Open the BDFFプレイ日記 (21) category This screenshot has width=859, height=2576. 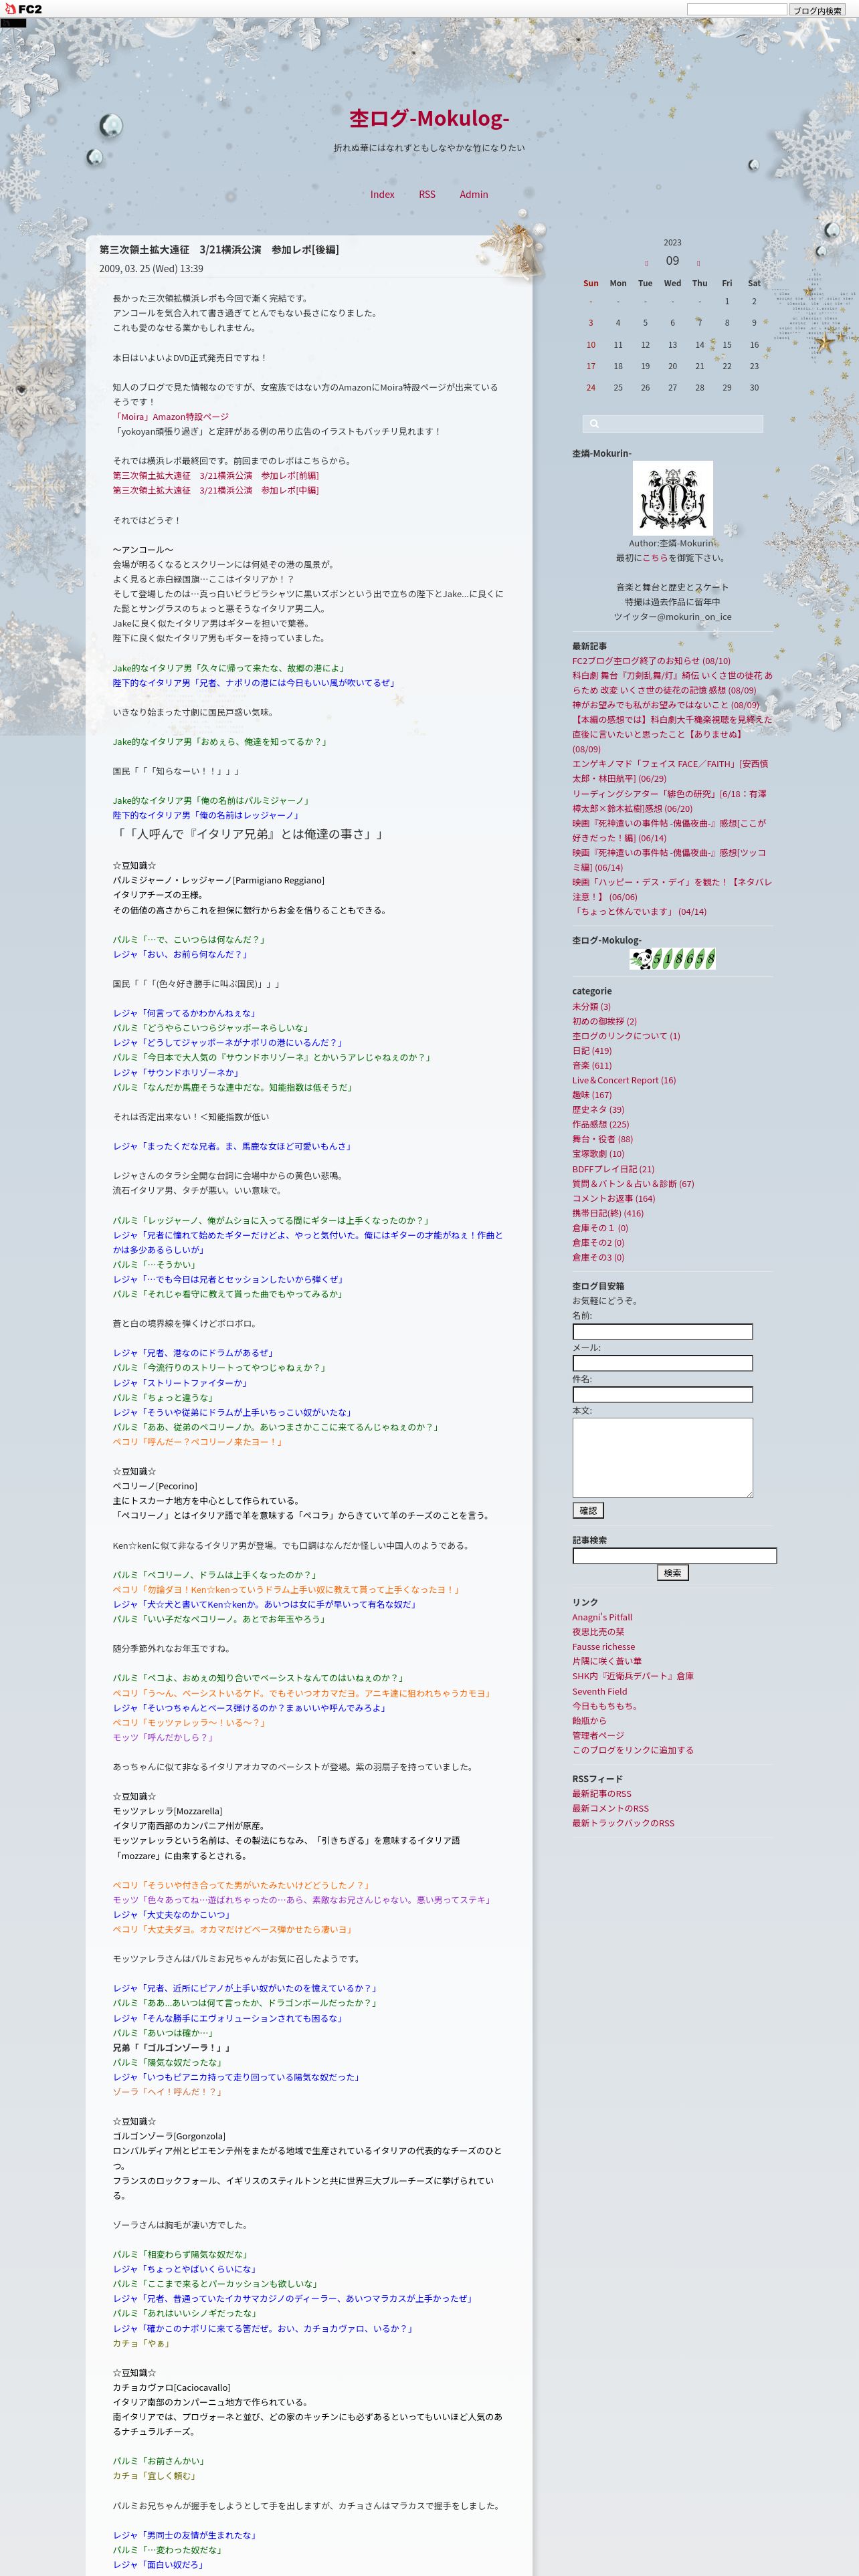pos(613,1169)
